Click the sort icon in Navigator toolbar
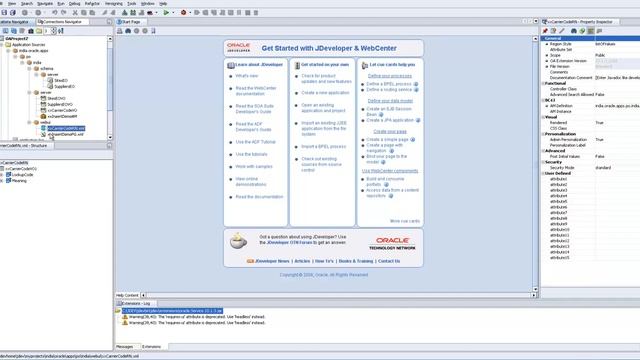Image resolution: width=640 pixels, height=360 pixels. 61,31
